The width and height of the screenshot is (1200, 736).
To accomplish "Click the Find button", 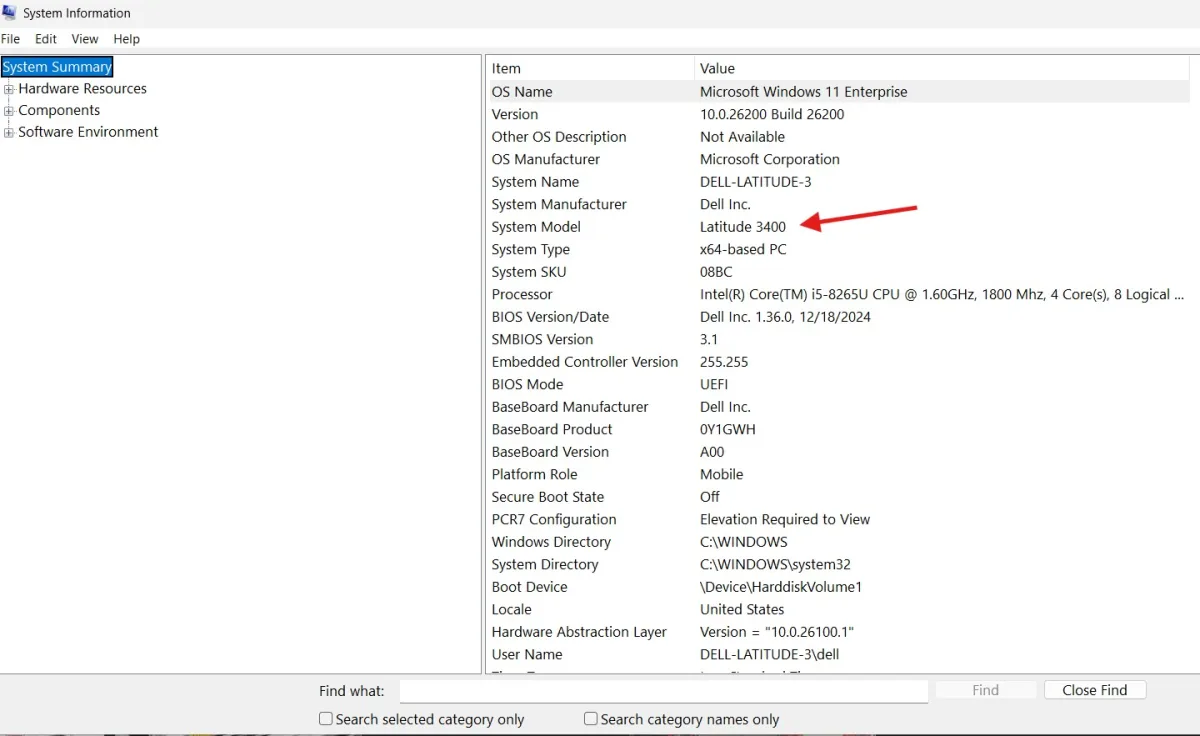I will click(986, 690).
